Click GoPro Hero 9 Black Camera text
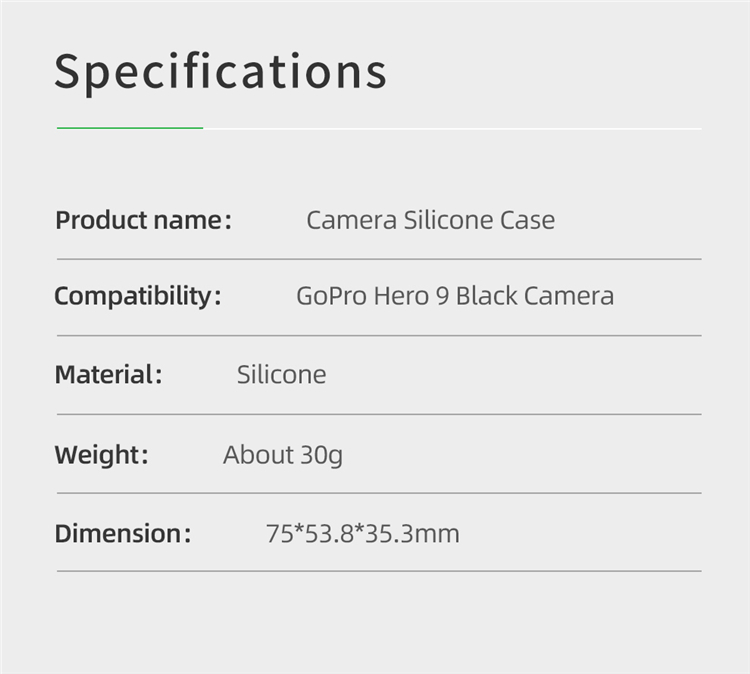The image size is (750, 674). [455, 296]
